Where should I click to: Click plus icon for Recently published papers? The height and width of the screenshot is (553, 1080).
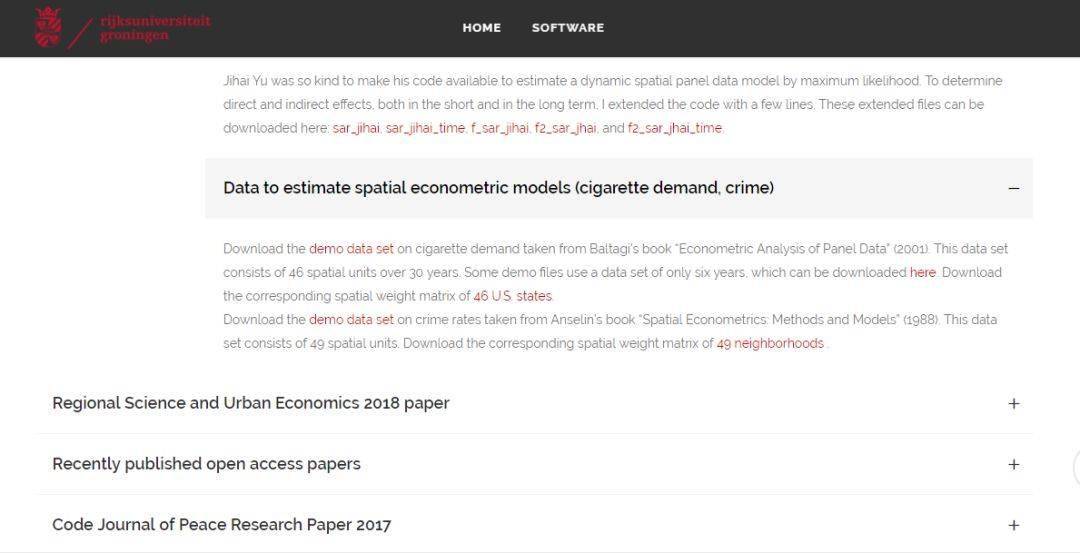1013,465
